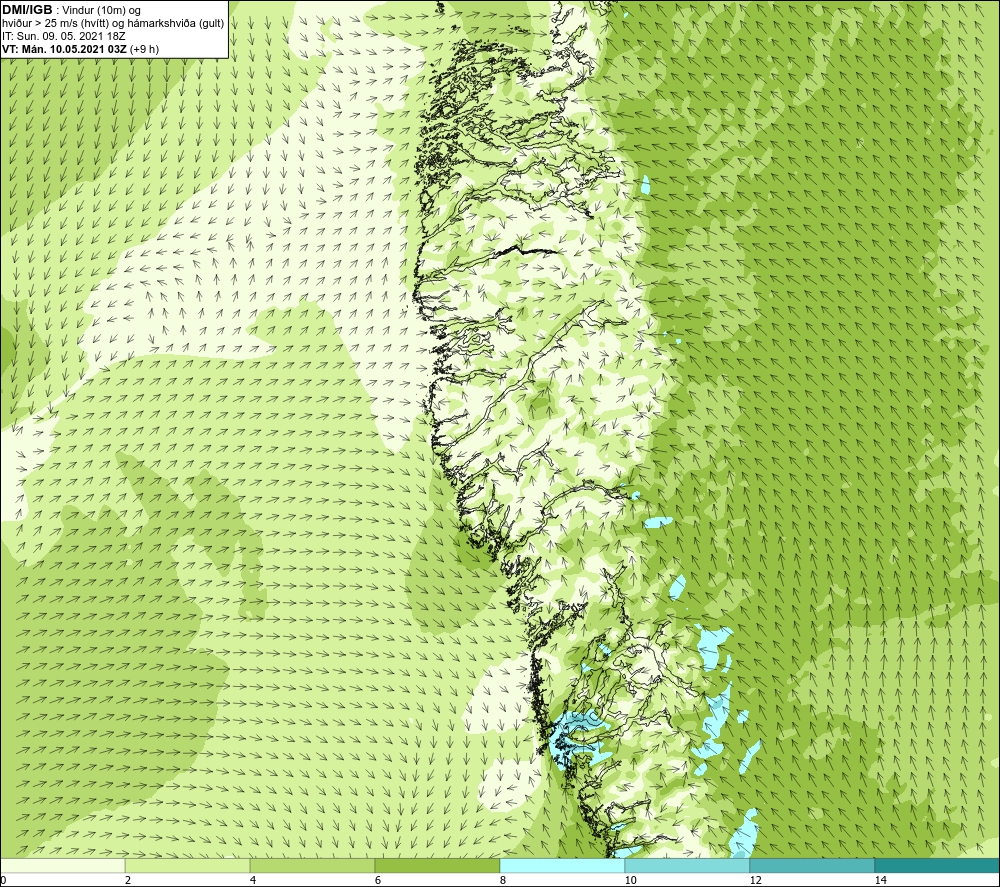Click the DMI/IGB title text
Screen dimensions: 1000x887
(x=27, y=10)
